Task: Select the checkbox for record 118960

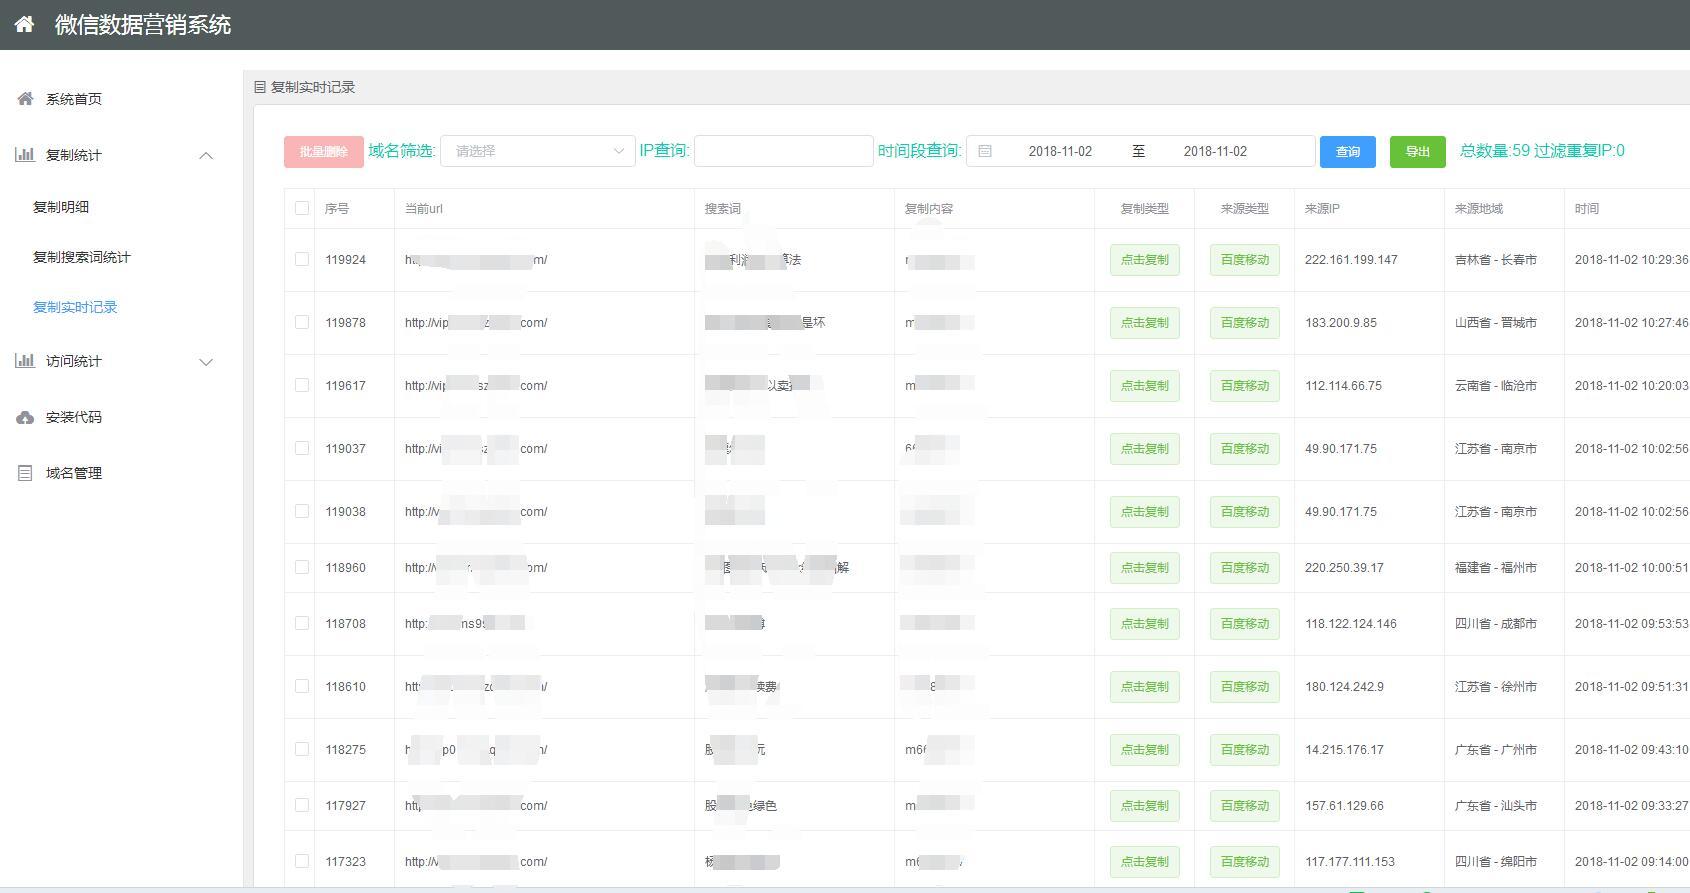Action: coord(302,567)
